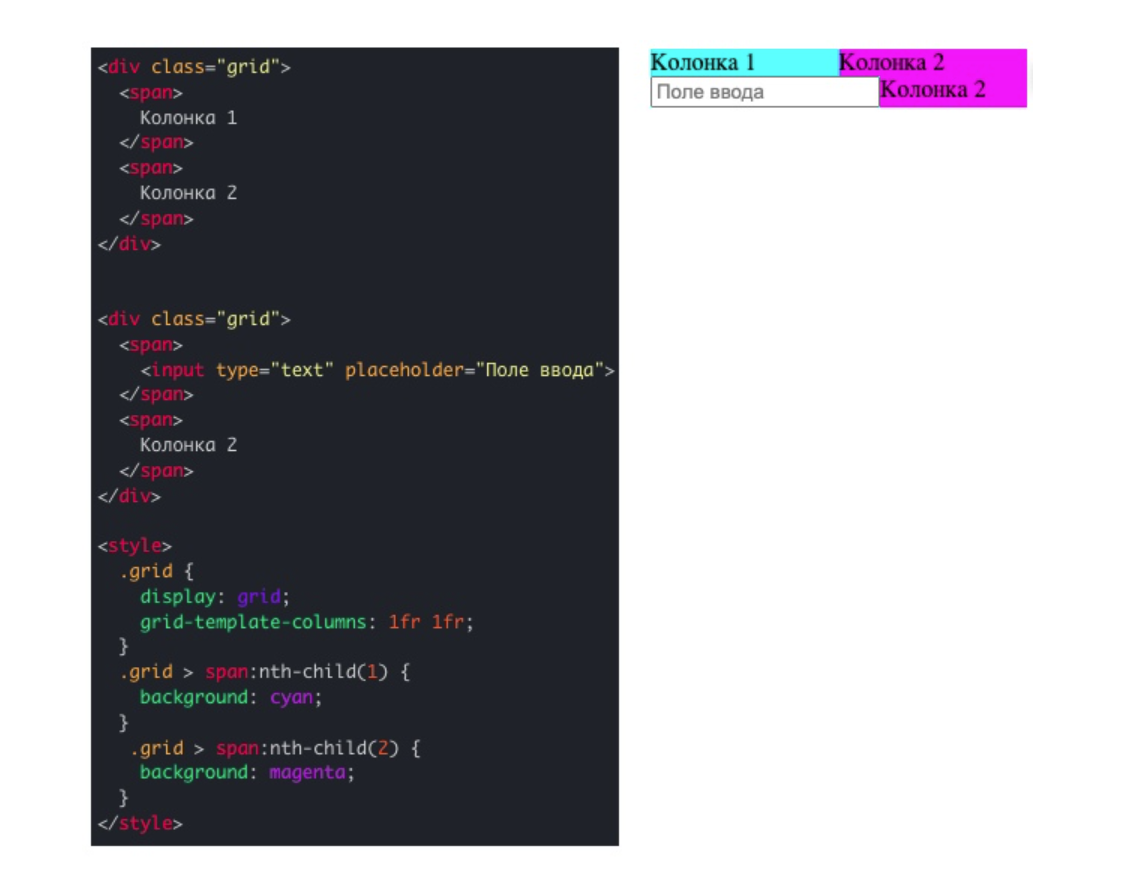Screen dimensions: 1140x895
Task: Click the closing </style> tag in code
Action: click(140, 823)
